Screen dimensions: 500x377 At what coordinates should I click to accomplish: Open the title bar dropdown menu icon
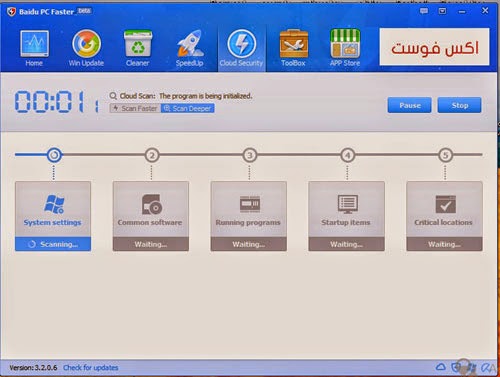pyautogui.click(x=442, y=11)
